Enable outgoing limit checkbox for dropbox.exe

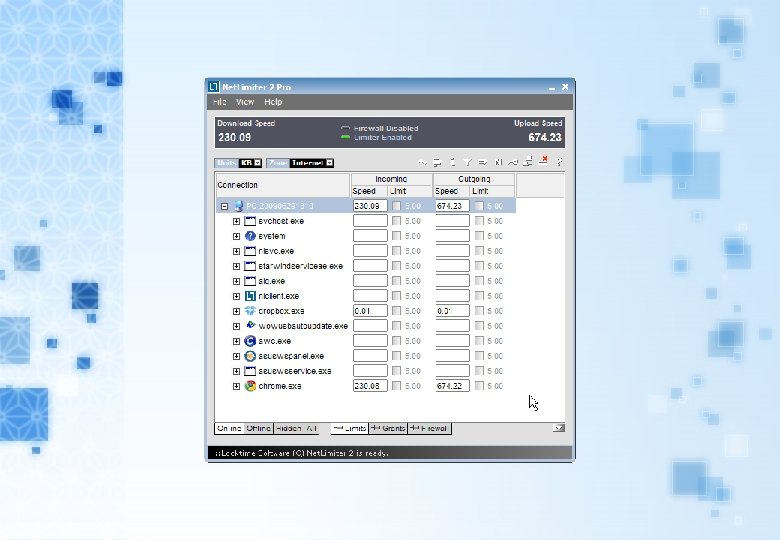[x=479, y=310]
